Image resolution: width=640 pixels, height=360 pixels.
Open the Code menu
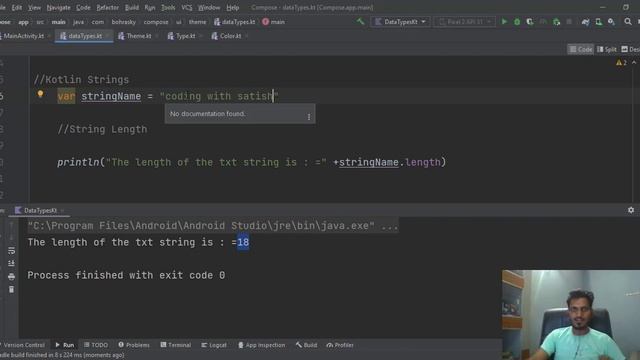(83, 7)
